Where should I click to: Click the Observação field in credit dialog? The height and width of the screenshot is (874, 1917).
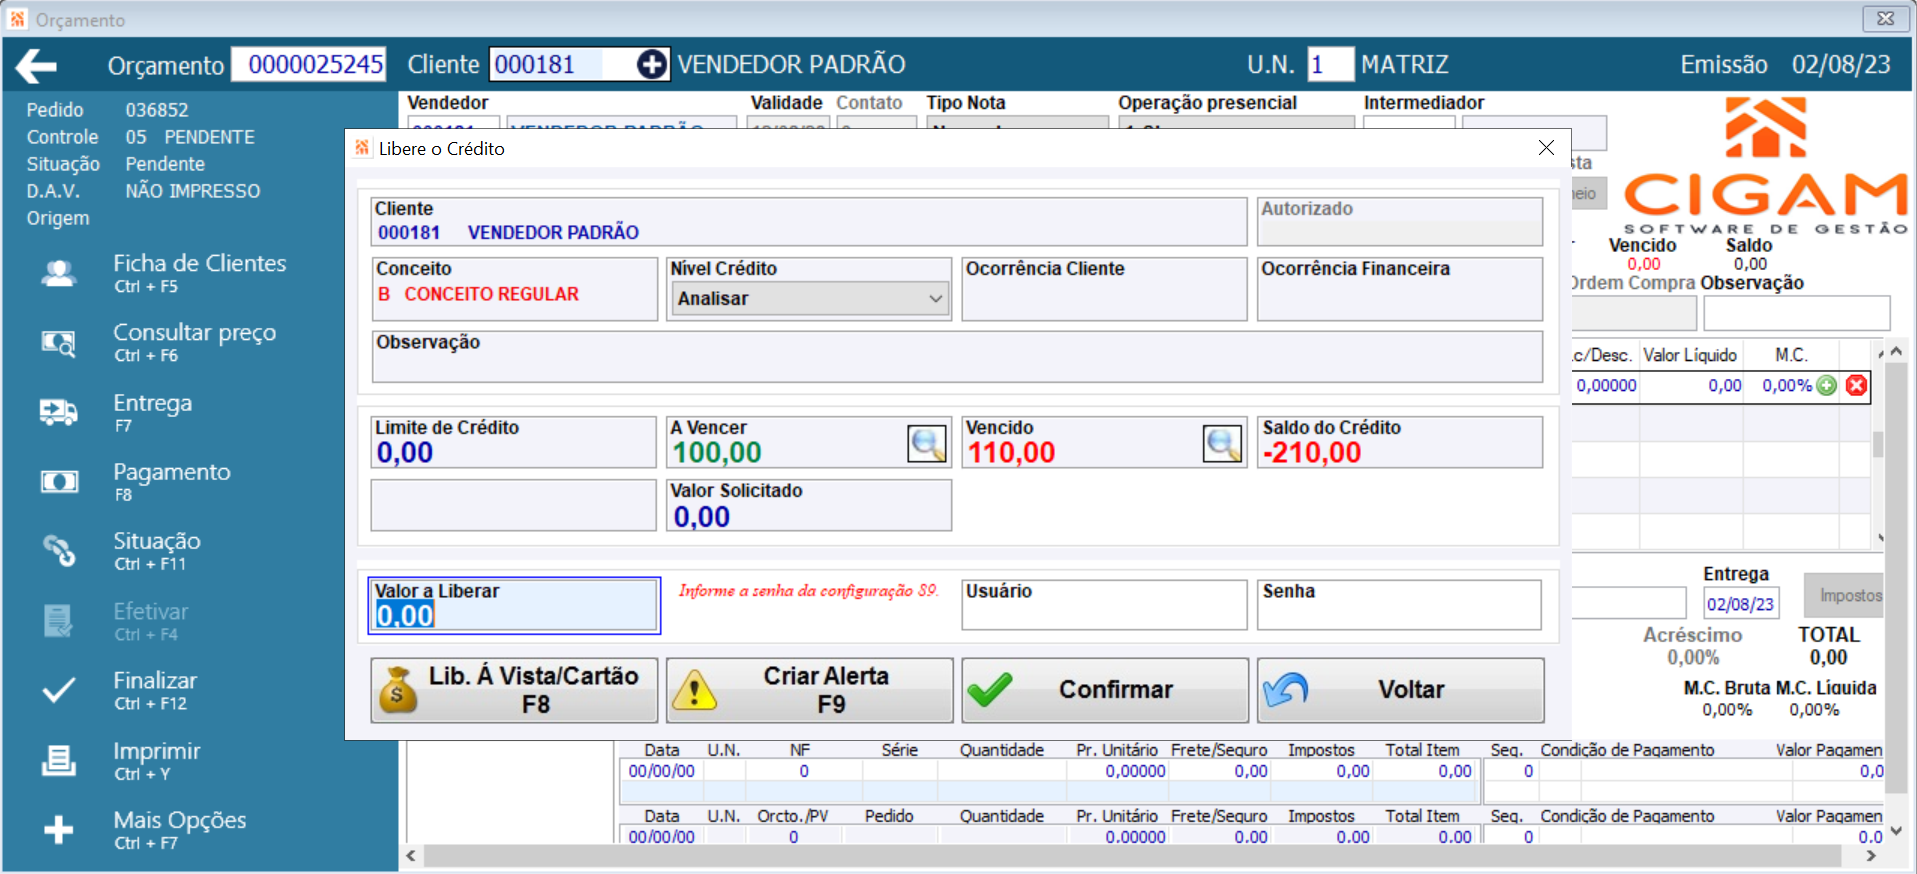coord(957,357)
